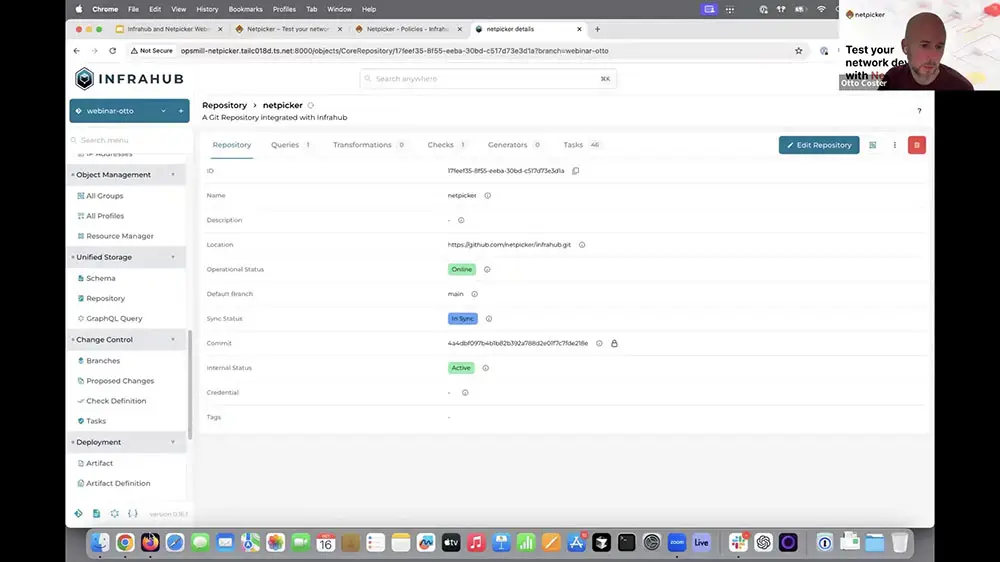
Task: Open info icon in Default Branch row
Action: (x=474, y=294)
